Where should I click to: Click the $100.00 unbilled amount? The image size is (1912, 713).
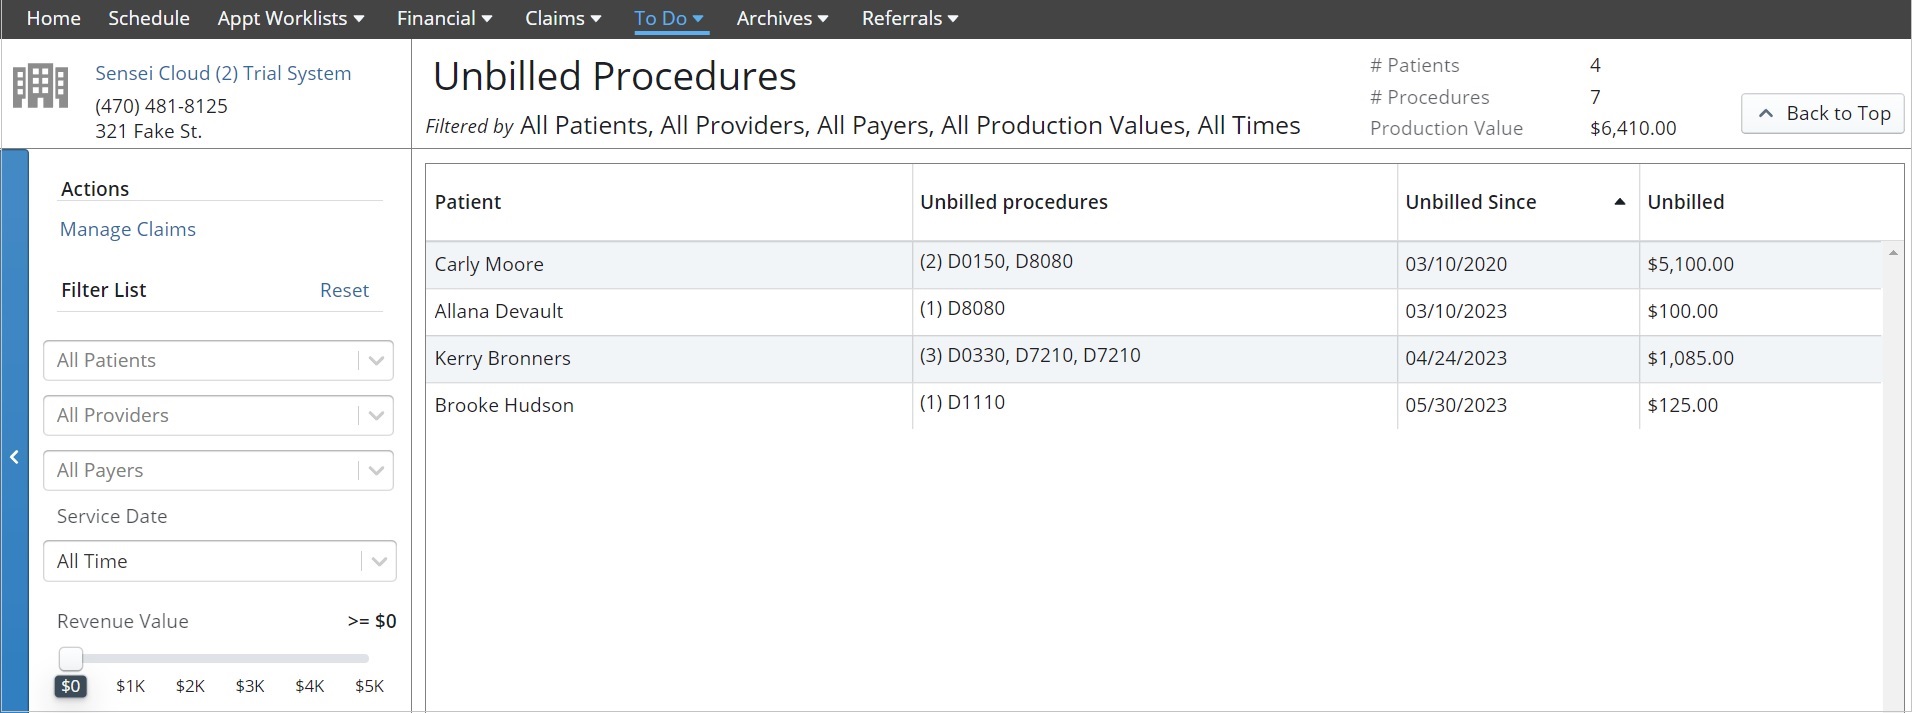1682,311
